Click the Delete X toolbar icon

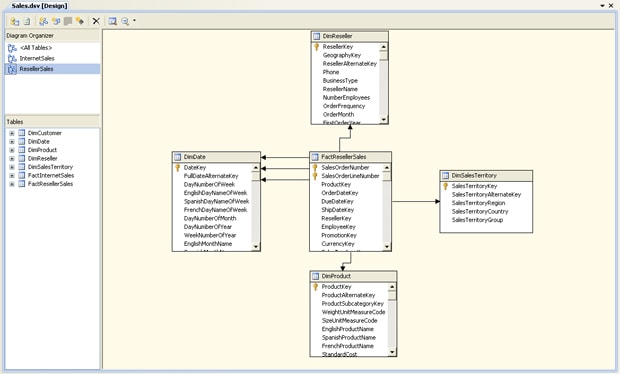coord(96,21)
